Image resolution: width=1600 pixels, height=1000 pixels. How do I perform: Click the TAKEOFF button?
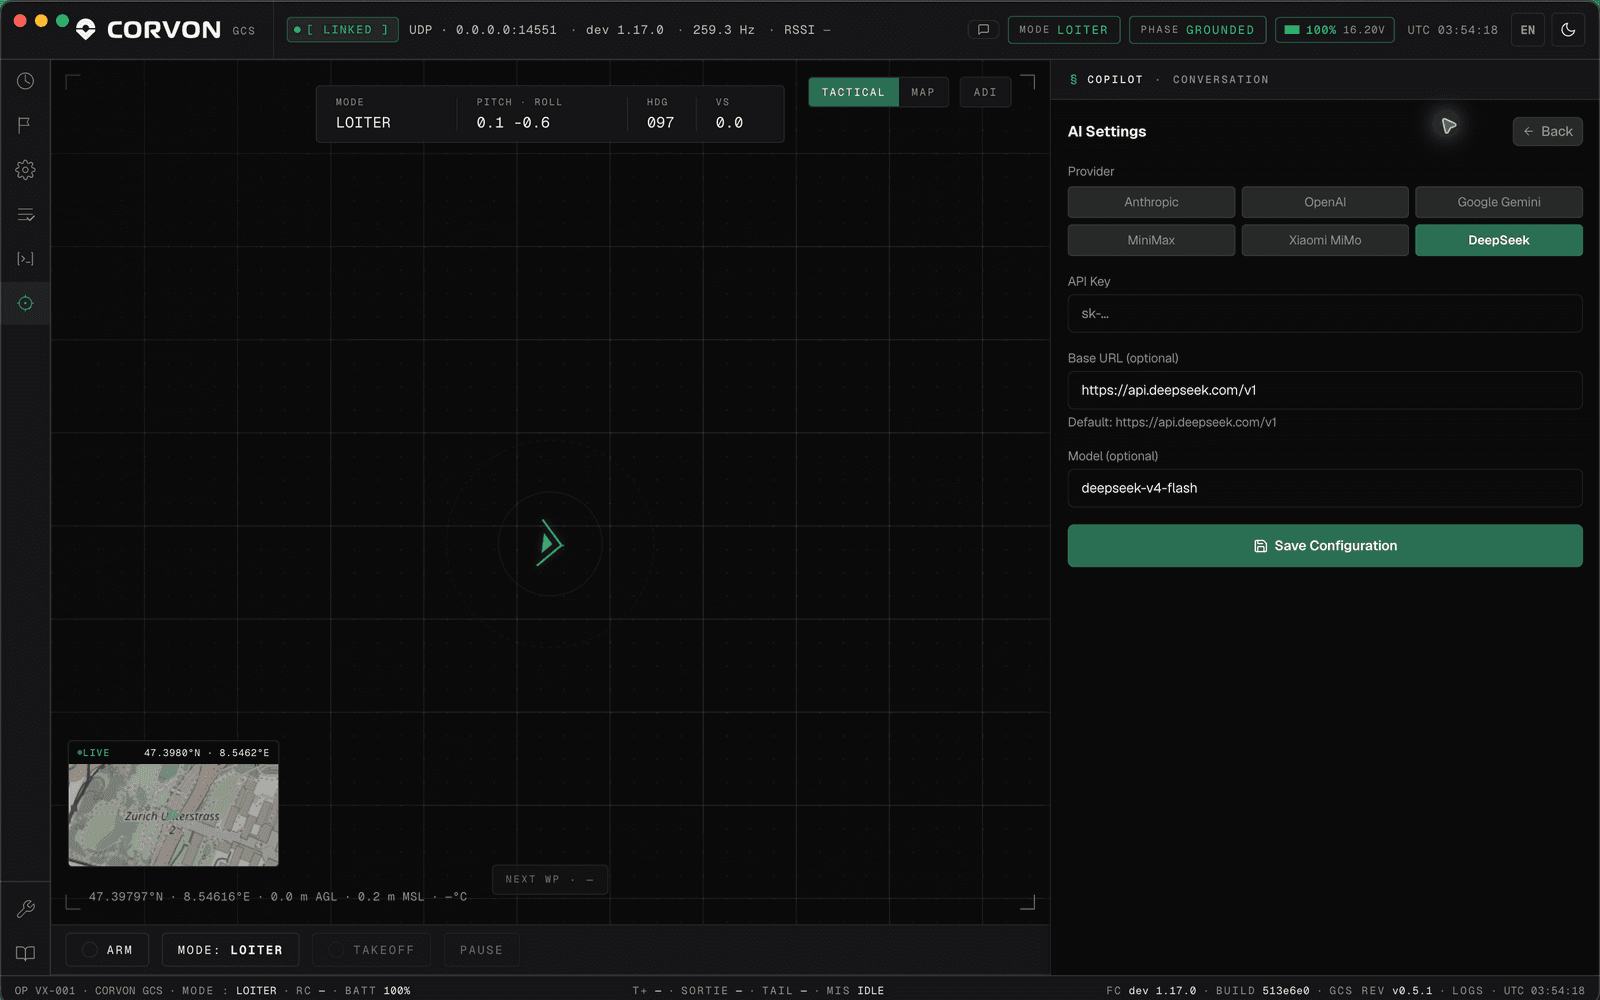click(x=371, y=950)
